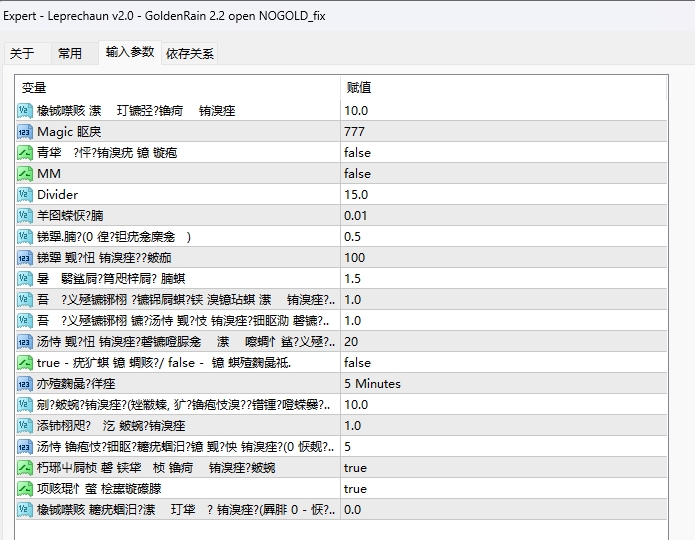Click the icon in the 0.5 value row
The width and height of the screenshot is (695, 540).
25,237
